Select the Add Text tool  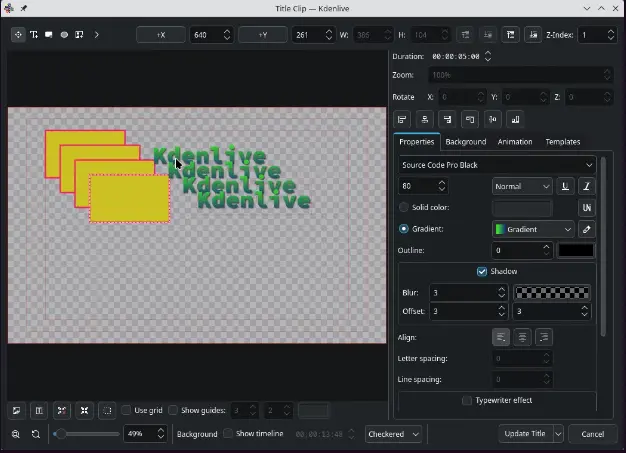(34, 35)
